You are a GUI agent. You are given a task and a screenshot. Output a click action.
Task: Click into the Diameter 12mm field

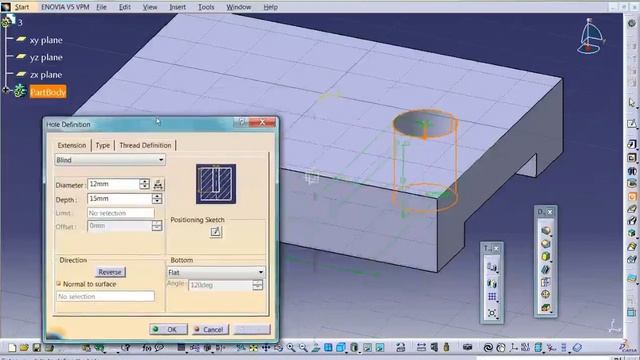point(113,184)
